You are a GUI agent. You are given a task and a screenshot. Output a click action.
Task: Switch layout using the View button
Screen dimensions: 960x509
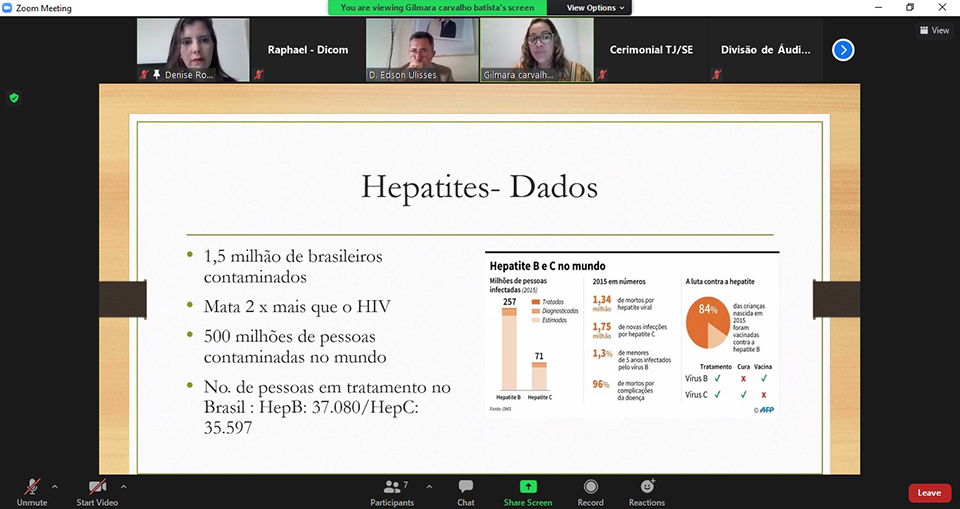click(x=934, y=30)
